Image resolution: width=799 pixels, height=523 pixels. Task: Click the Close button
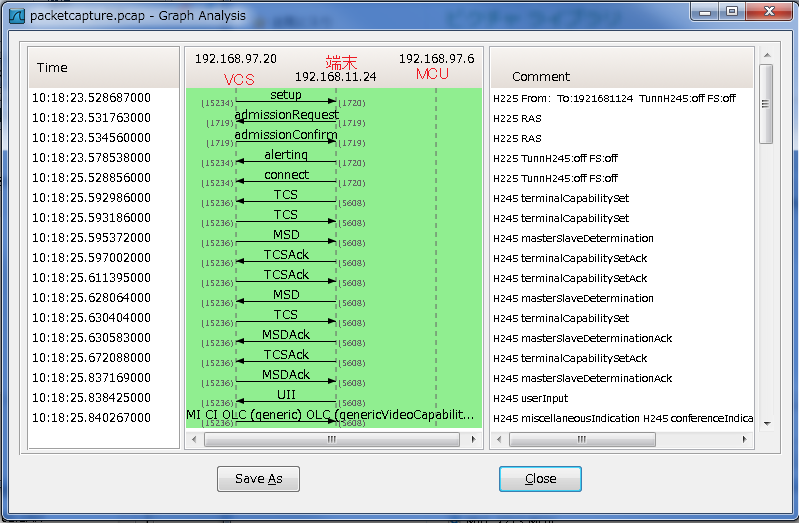coord(540,479)
